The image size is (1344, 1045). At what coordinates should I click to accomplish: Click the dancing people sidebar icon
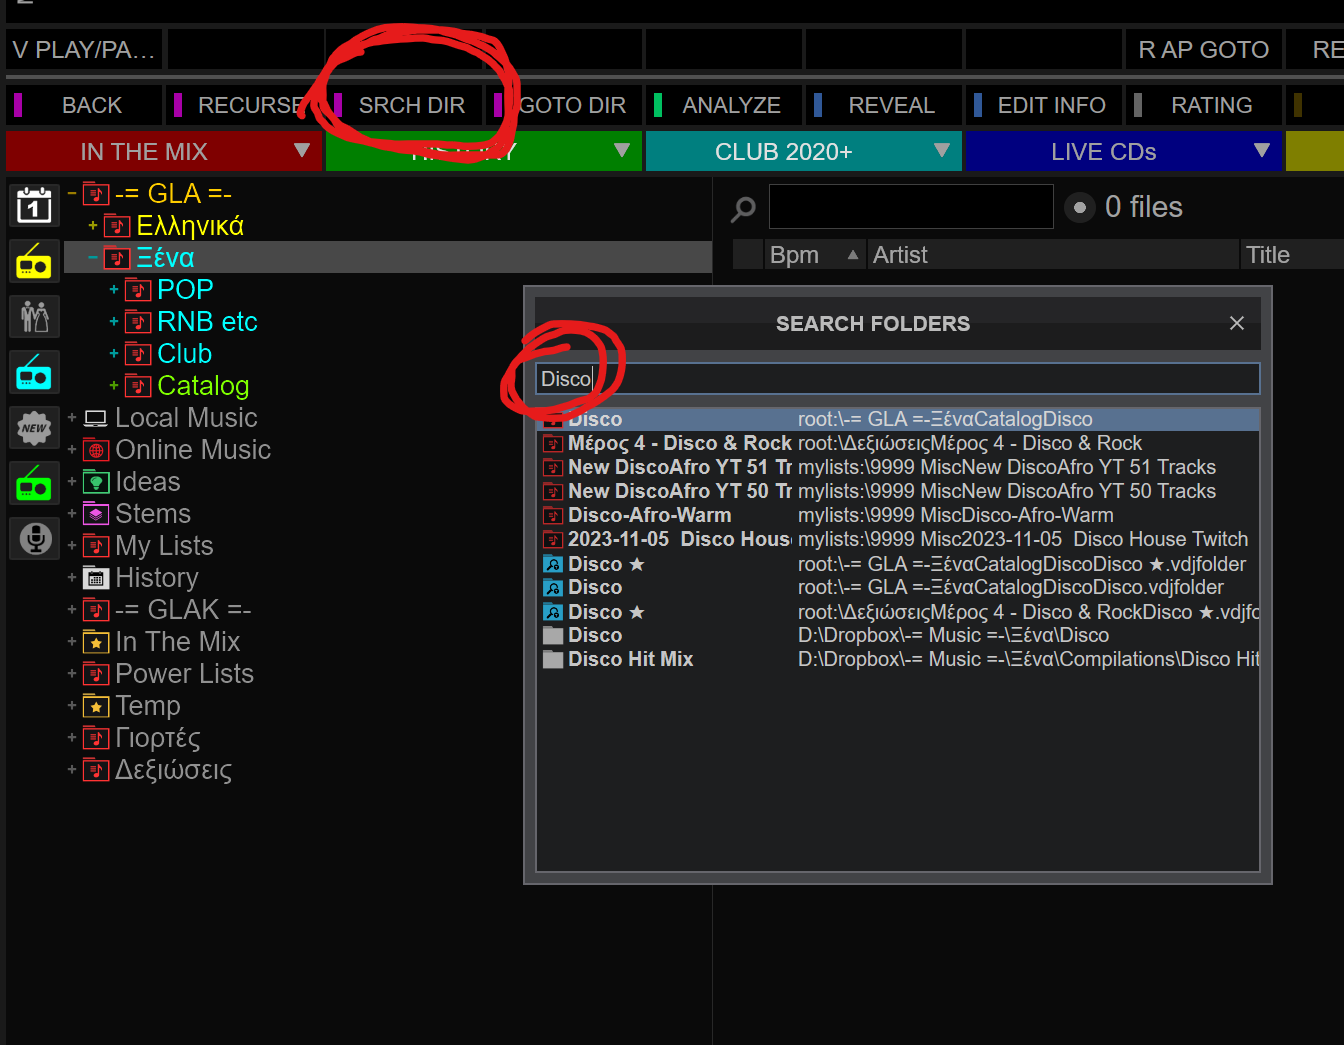(35, 317)
